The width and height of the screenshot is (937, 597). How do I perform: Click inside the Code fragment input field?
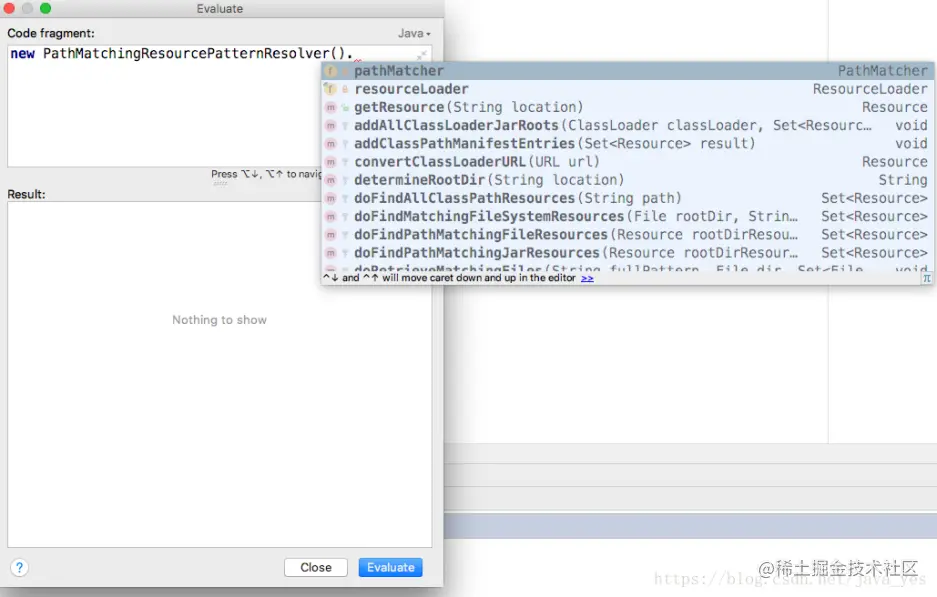(x=219, y=106)
